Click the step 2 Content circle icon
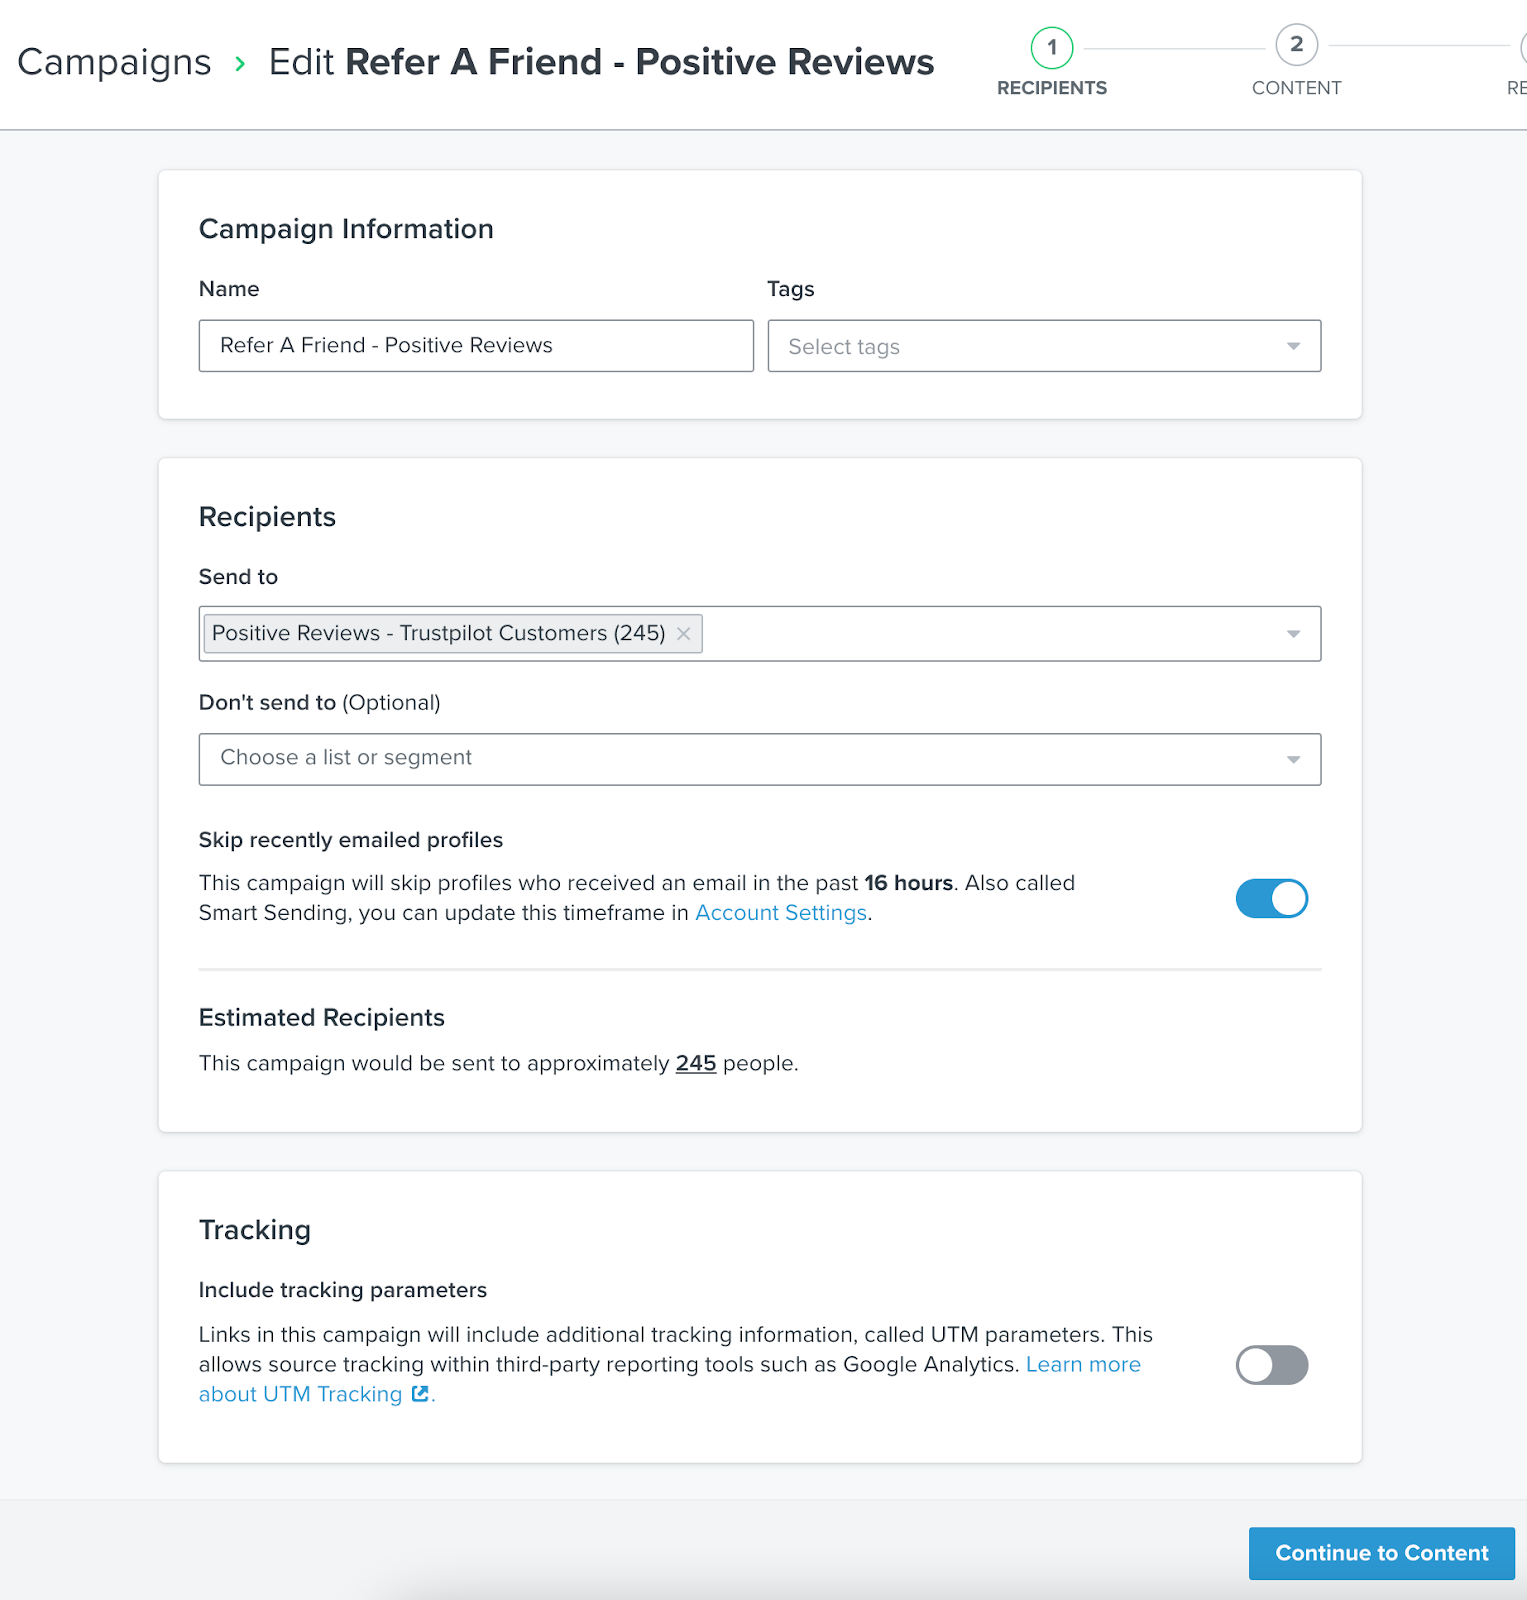This screenshot has width=1527, height=1600. pos(1296,45)
